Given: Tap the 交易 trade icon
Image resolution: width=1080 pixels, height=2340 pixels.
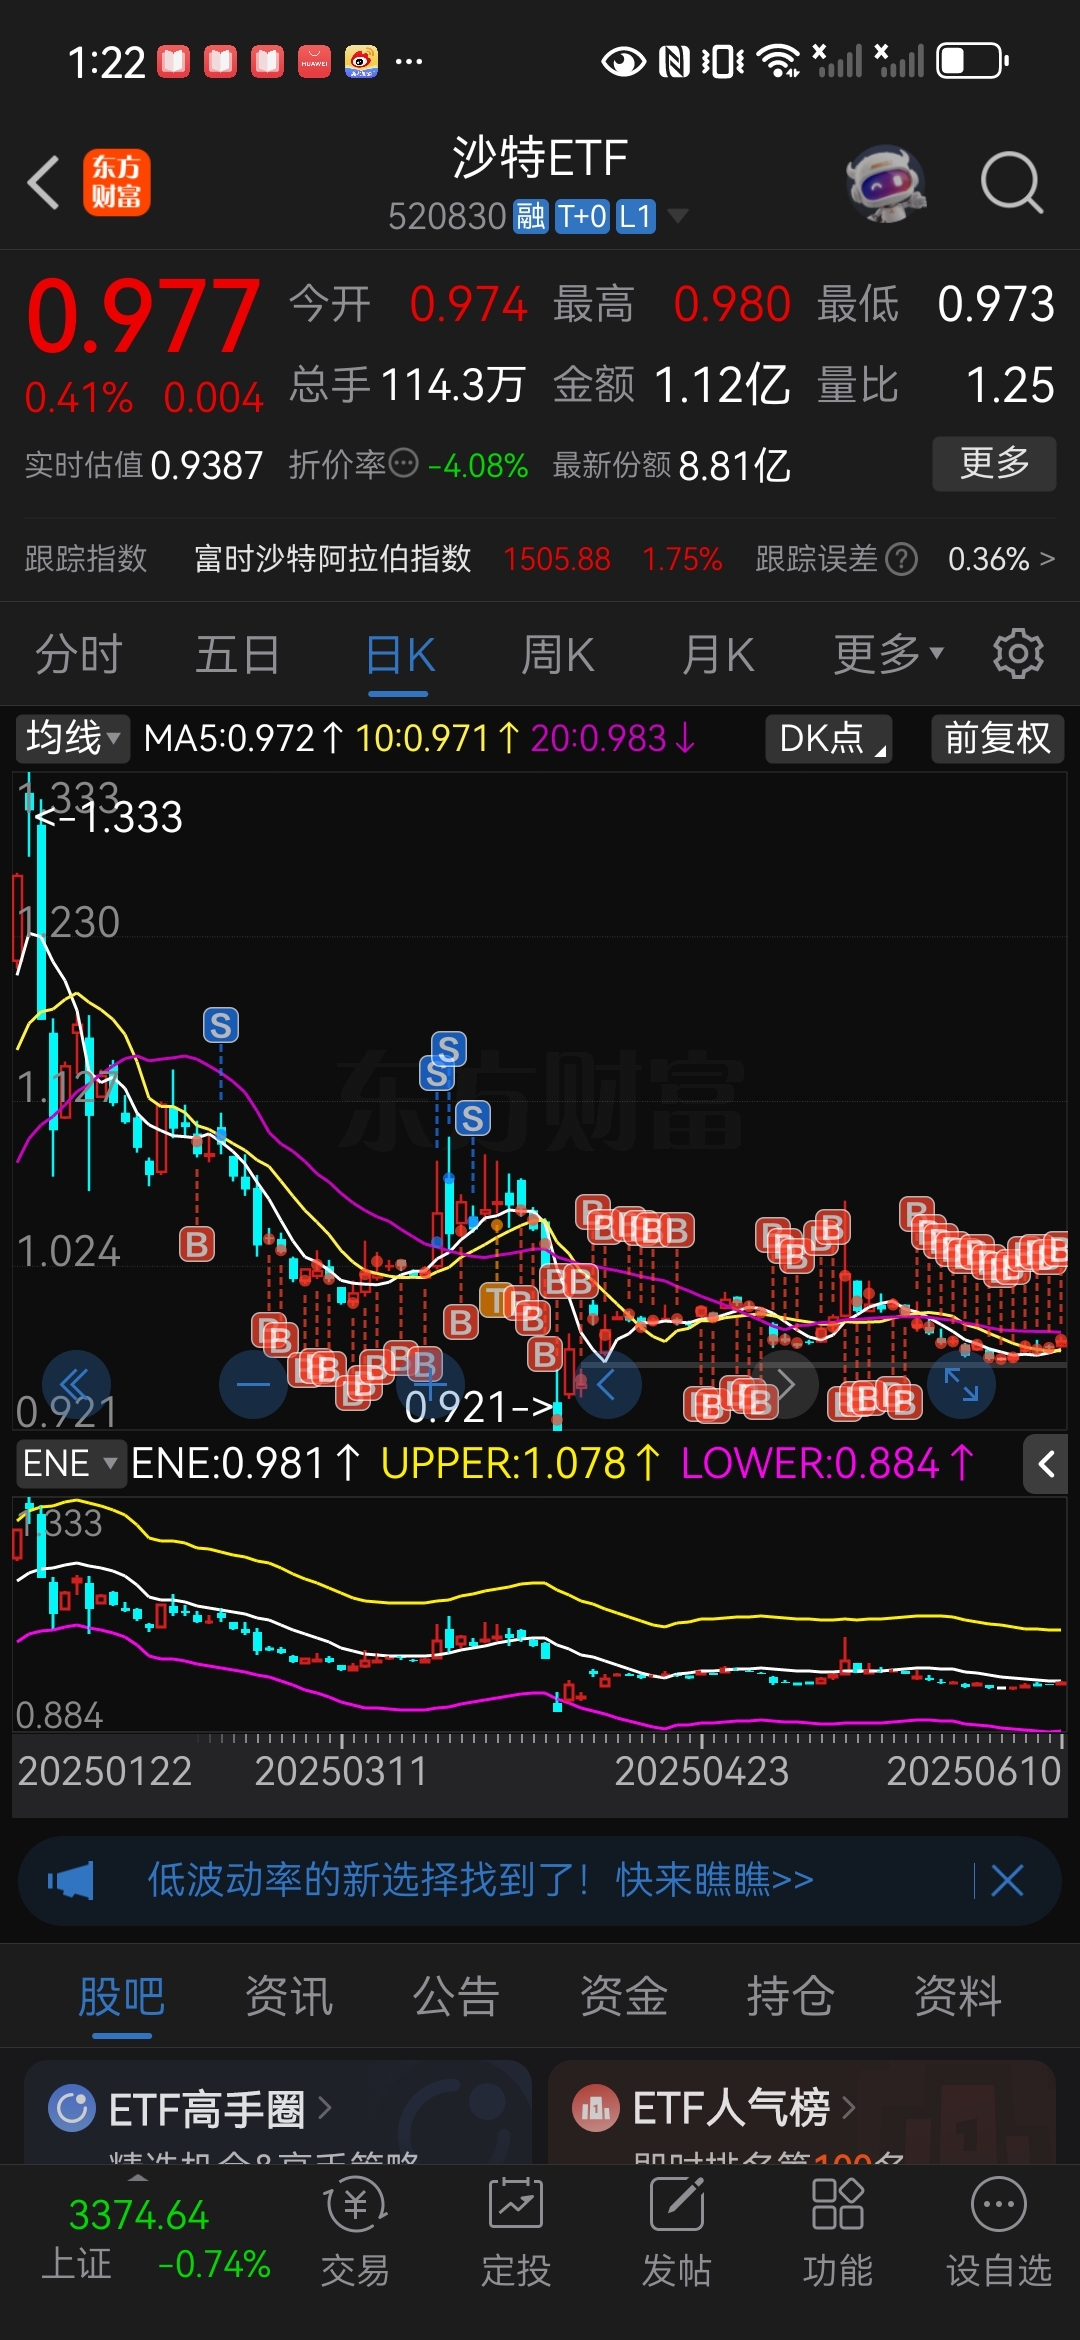Looking at the screenshot, I should (x=355, y=2204).
